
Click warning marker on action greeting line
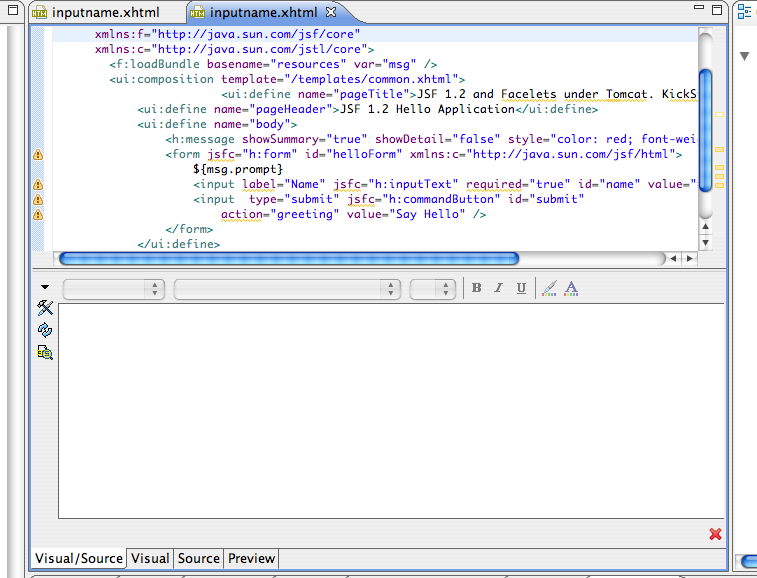(x=38, y=214)
